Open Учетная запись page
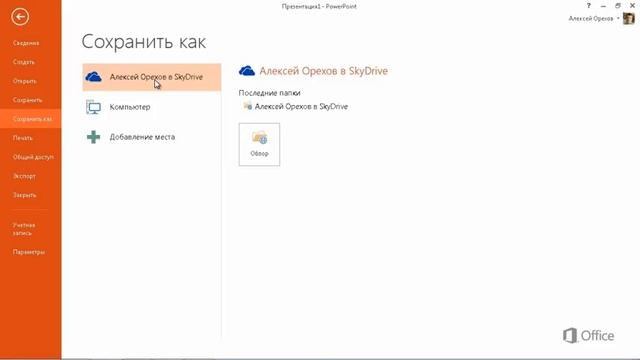This screenshot has width=640, height=360. click(x=24, y=229)
